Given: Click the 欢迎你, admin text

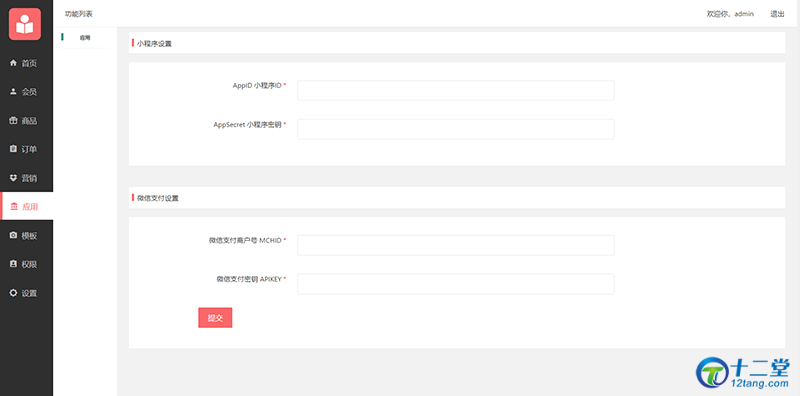Looking at the screenshot, I should click(730, 14).
